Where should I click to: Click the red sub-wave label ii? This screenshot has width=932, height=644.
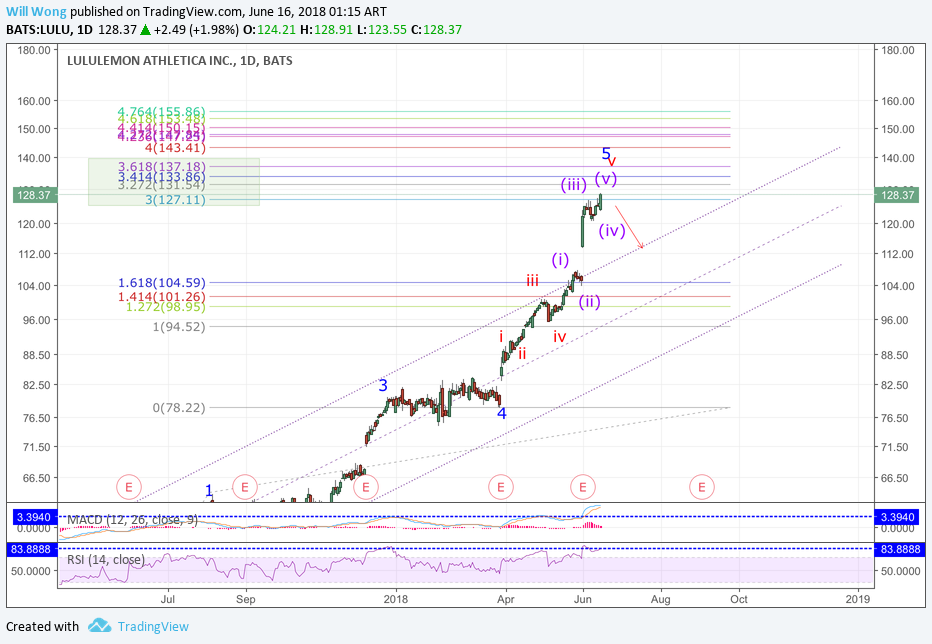pyautogui.click(x=522, y=354)
